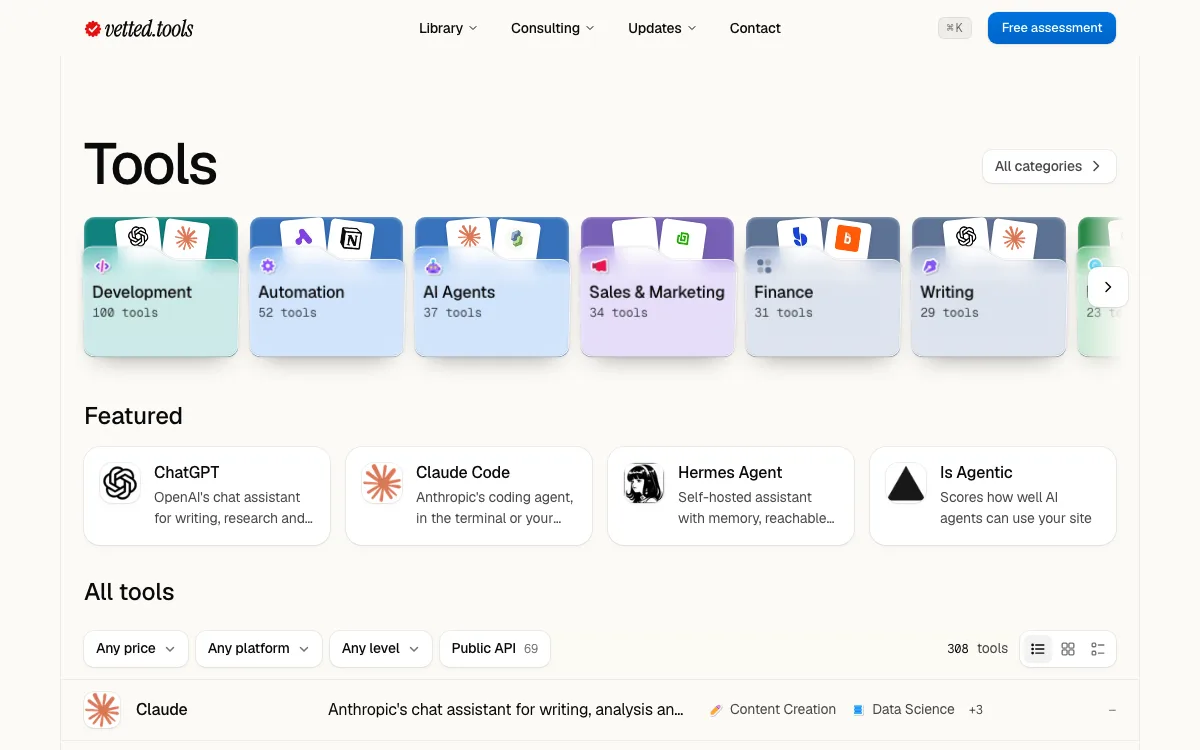Click the ChatGPT logo on Writing folder
1200x750 pixels.
tap(966, 237)
